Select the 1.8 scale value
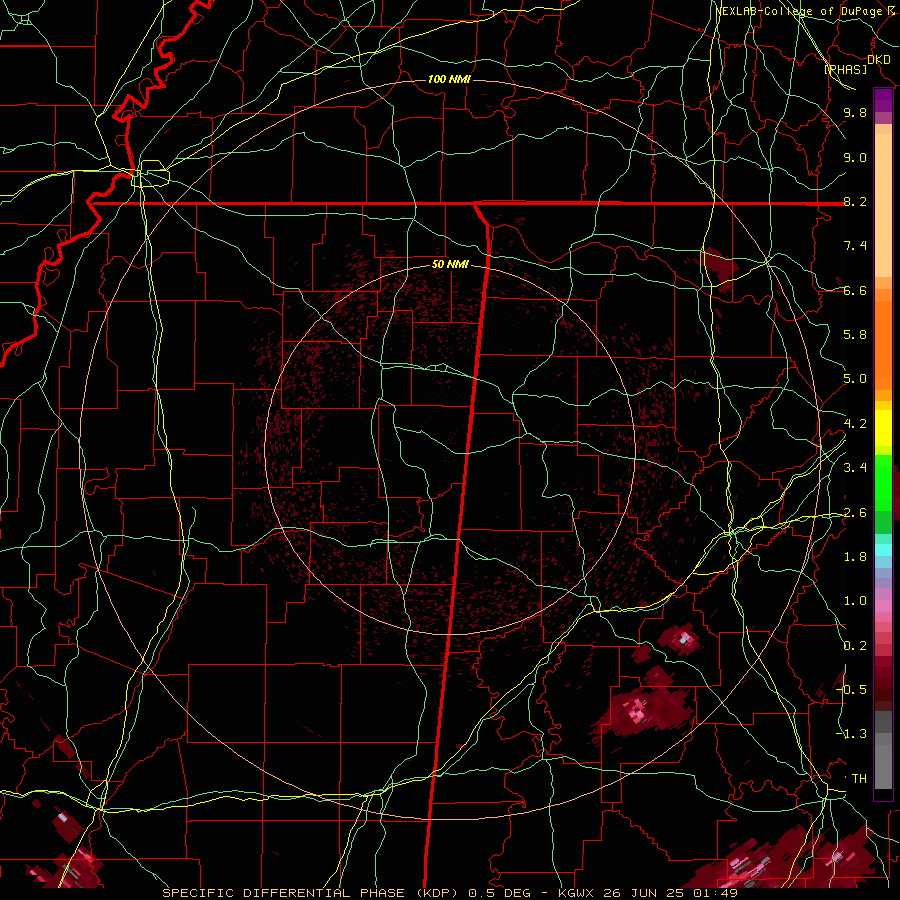This screenshot has width=900, height=900. tap(855, 557)
